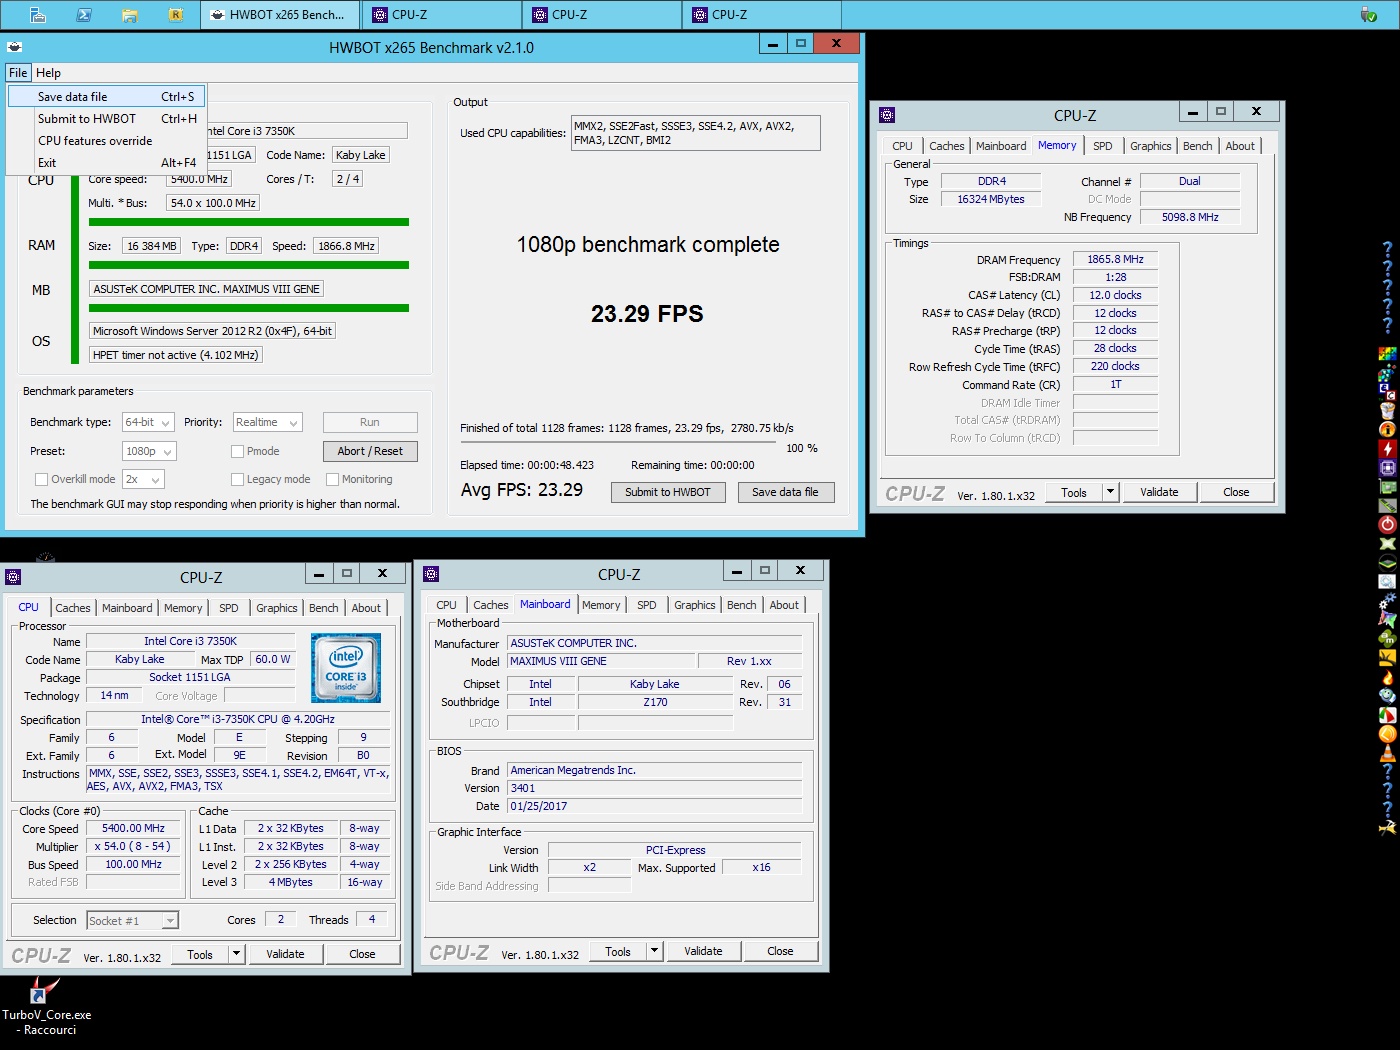Click Validate in CPU-Z Memory window
Screen dimensions: 1400x1050
(1159, 492)
